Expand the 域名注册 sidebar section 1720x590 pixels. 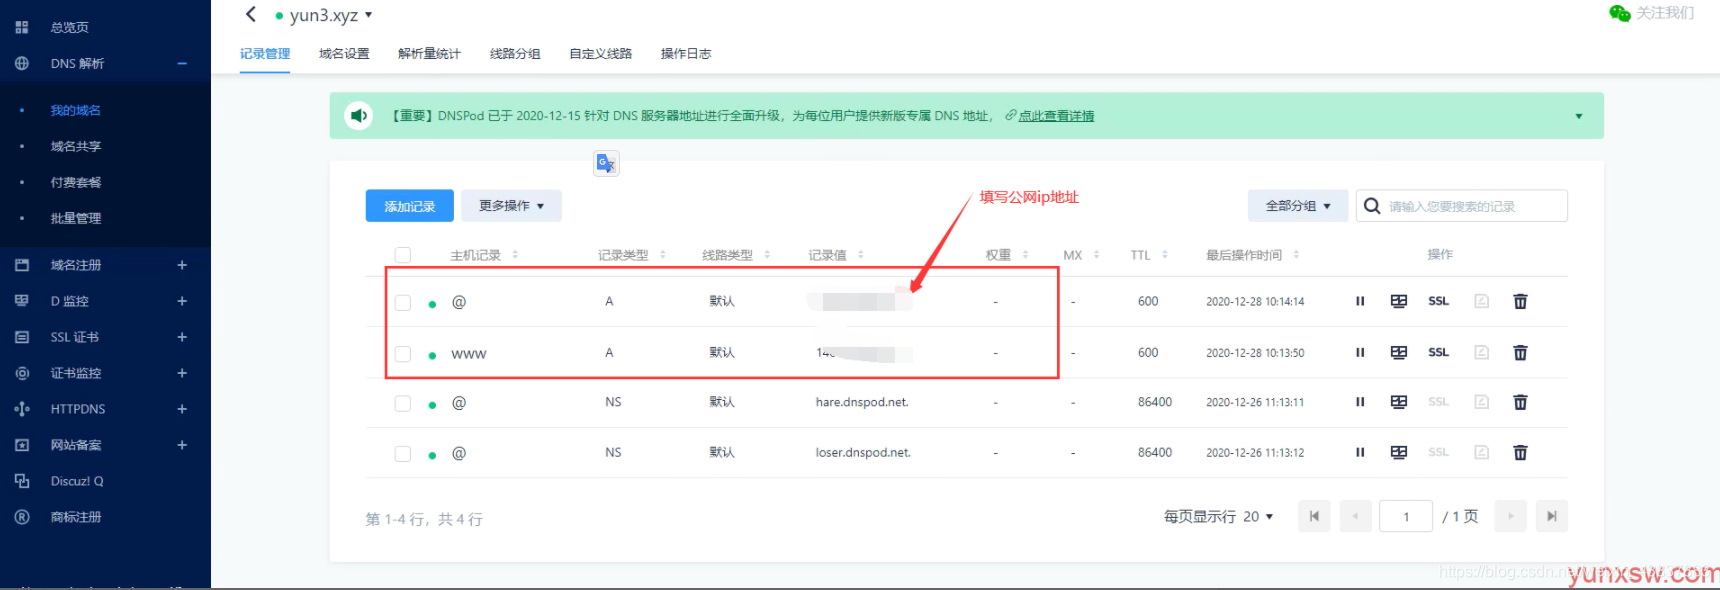(182, 265)
